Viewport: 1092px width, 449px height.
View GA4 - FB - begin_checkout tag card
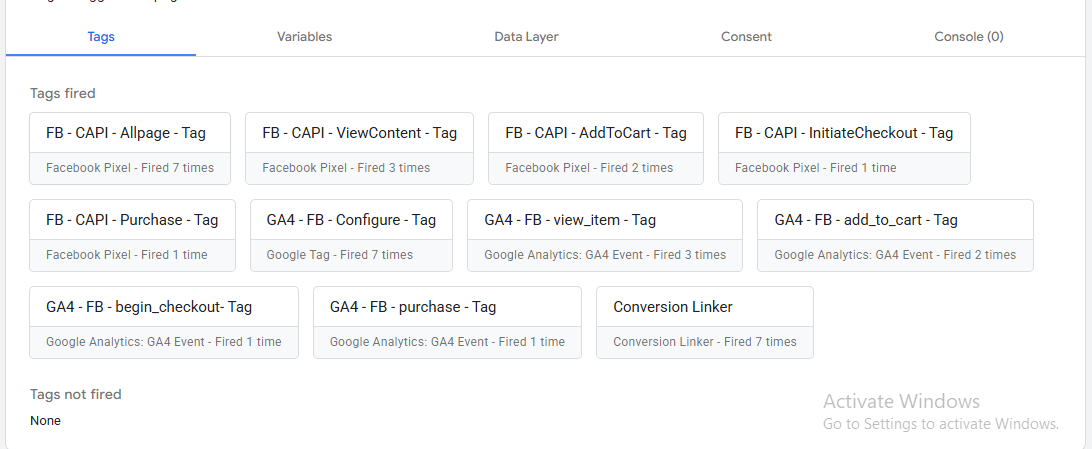click(164, 322)
